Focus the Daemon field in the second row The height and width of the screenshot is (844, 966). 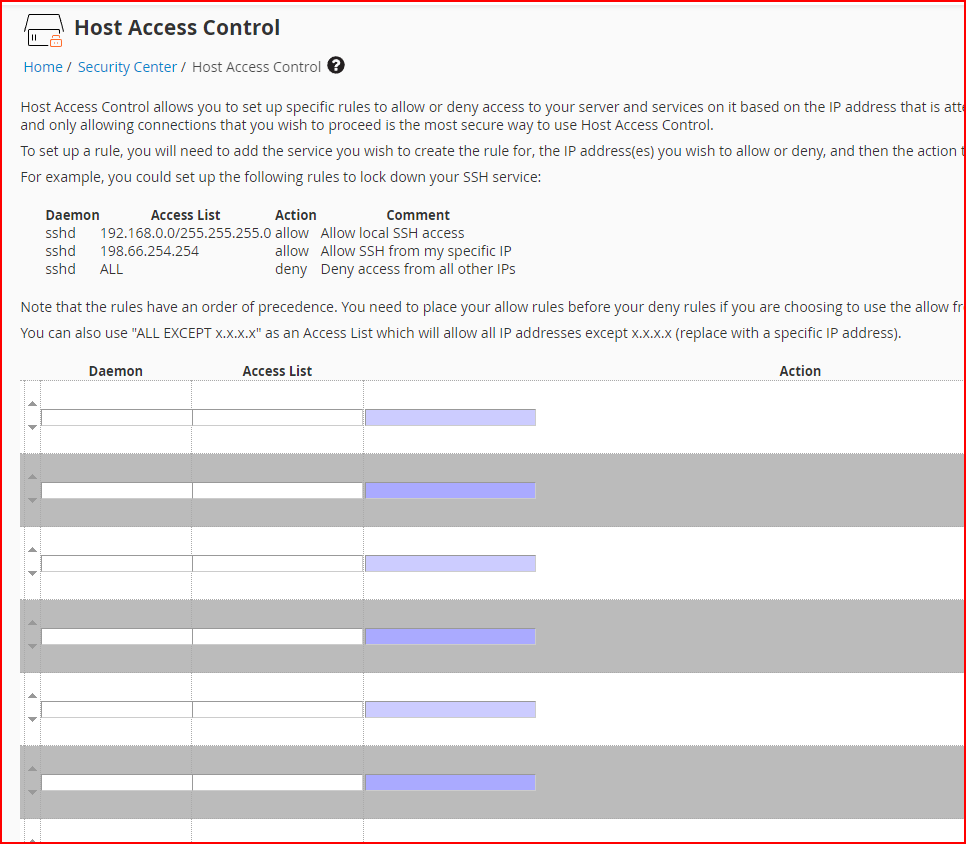click(116, 491)
